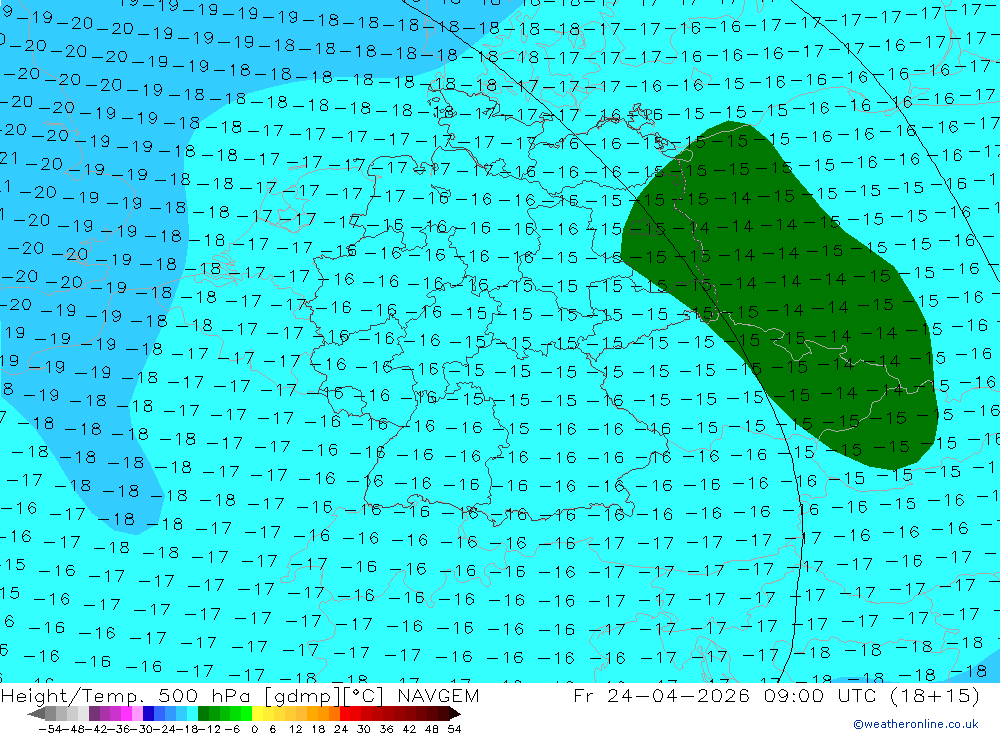This screenshot has height=733, width=1000.
Task: Click the cyan swatch left of the dark green swatch
Action: [x=193, y=714]
